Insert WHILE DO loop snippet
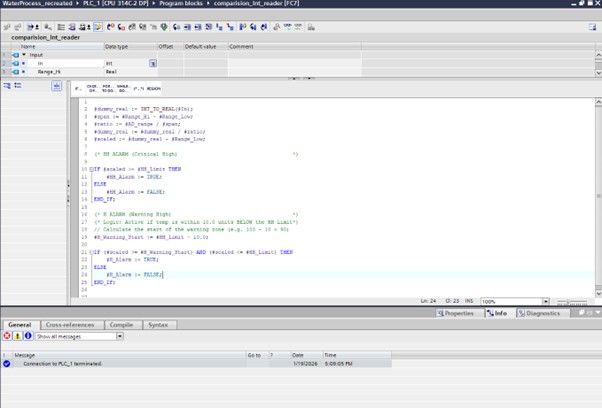The width and height of the screenshot is (602, 408). (x=122, y=88)
